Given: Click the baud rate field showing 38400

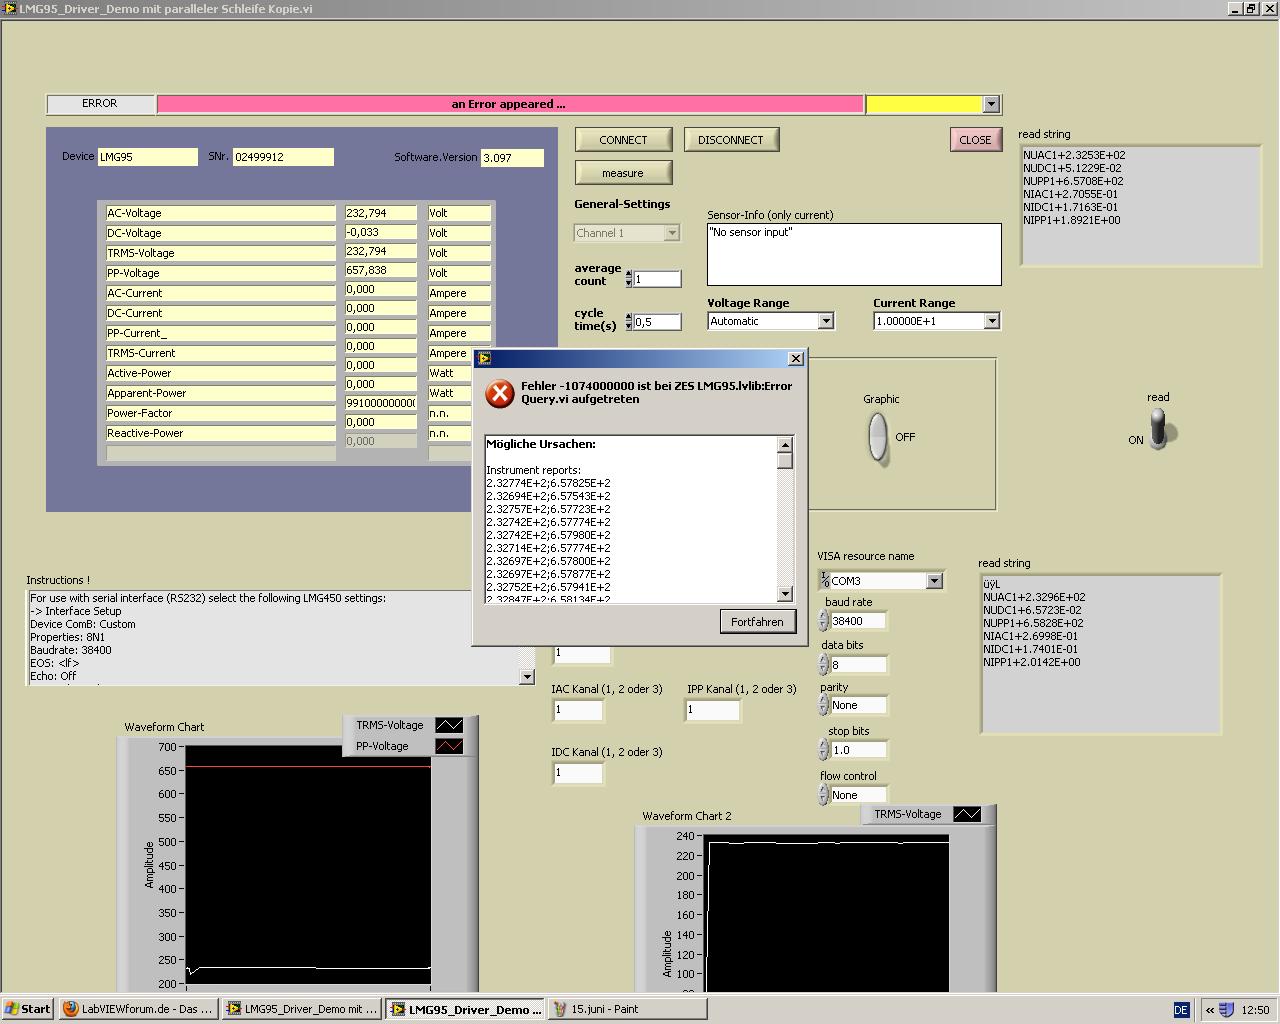Looking at the screenshot, I should pos(858,621).
